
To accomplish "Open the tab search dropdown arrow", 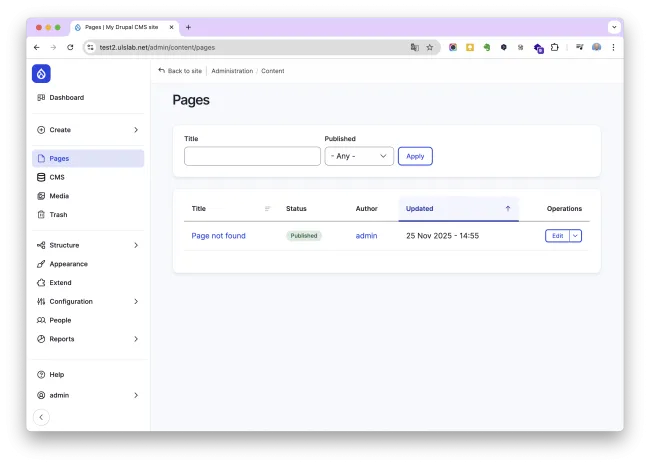I will (x=614, y=27).
